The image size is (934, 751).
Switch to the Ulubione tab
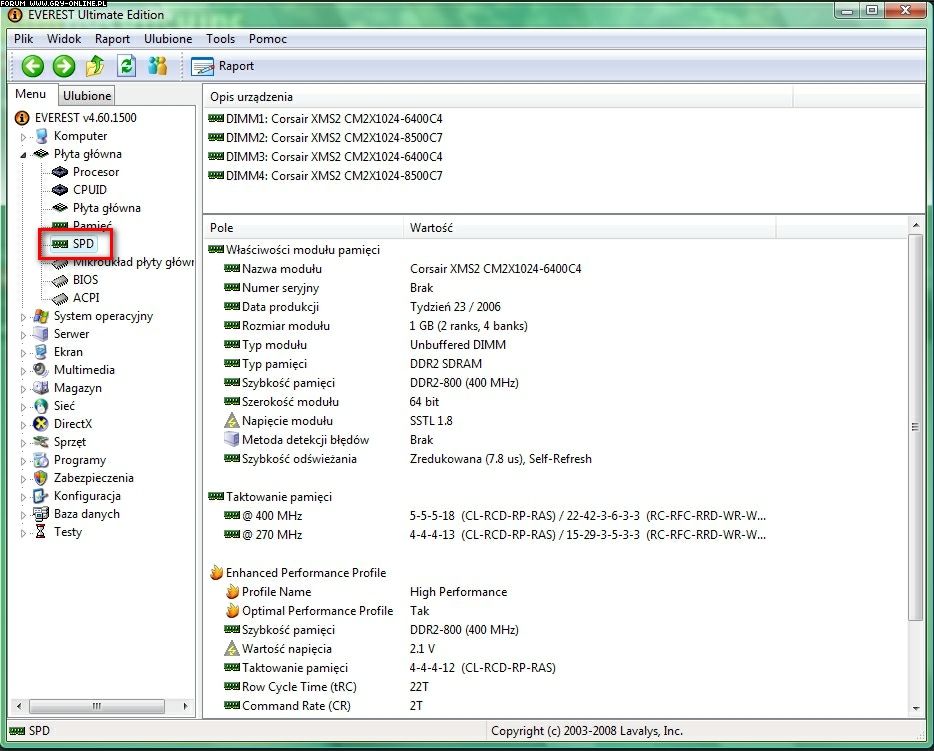(86, 96)
